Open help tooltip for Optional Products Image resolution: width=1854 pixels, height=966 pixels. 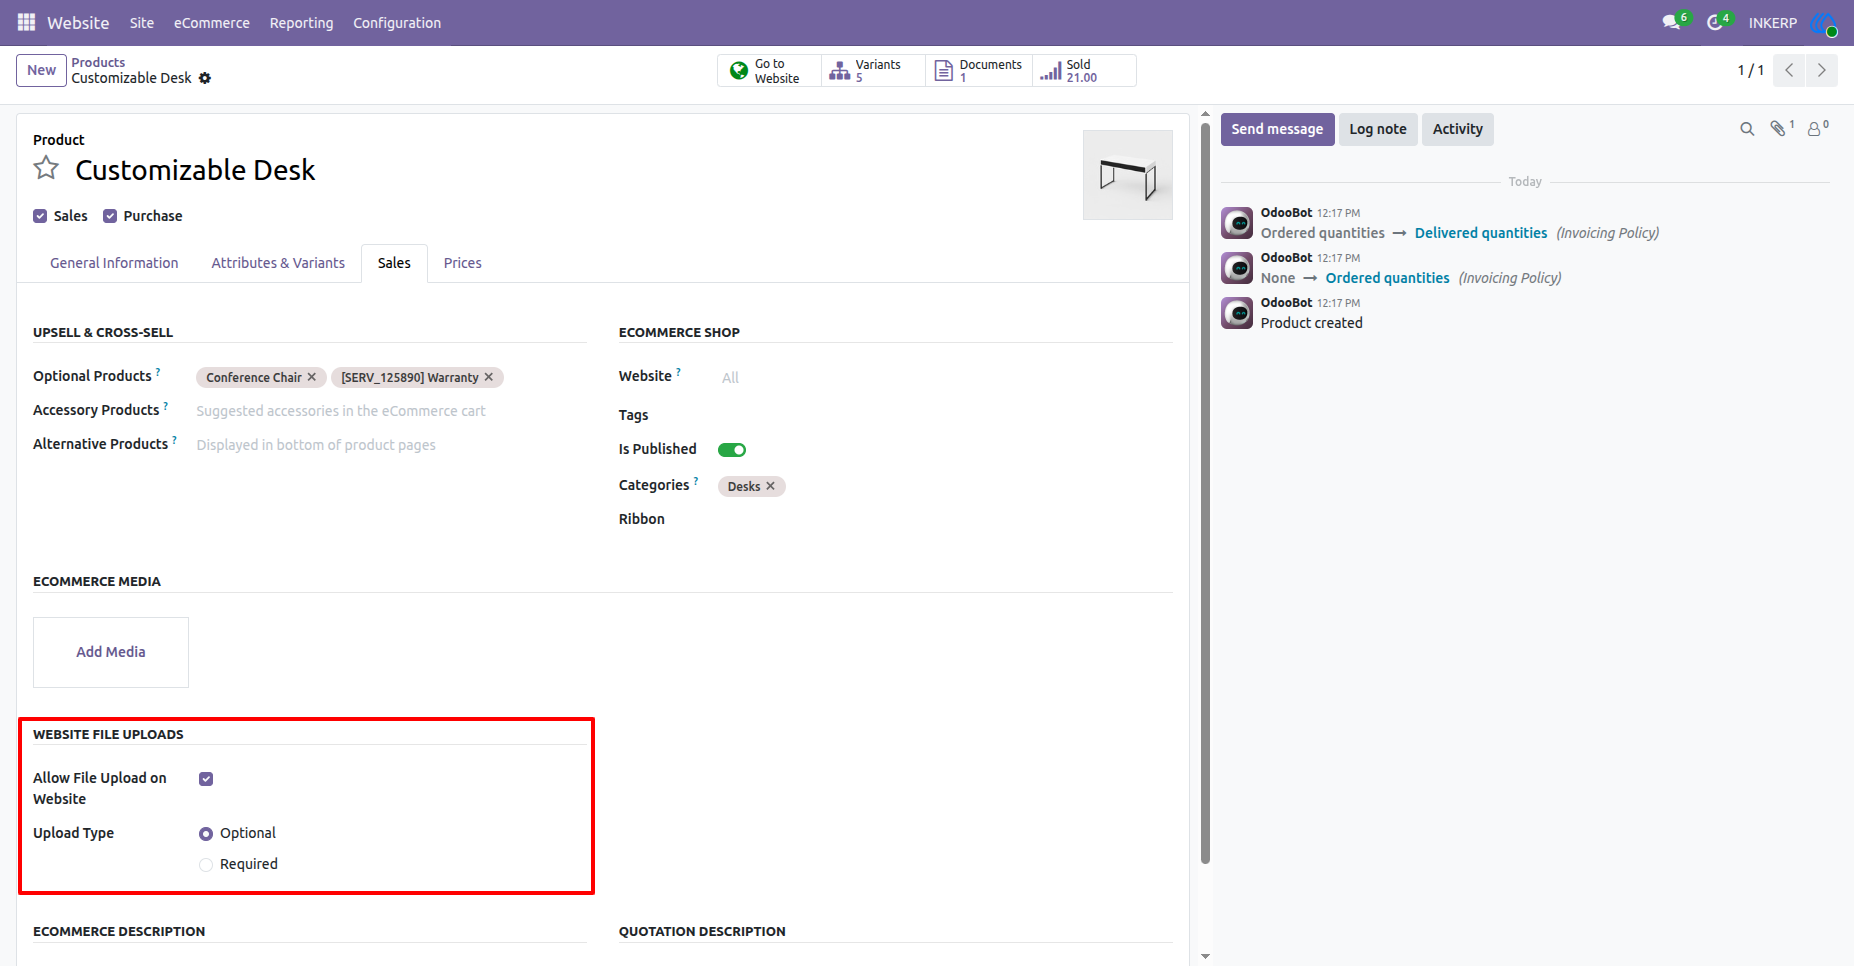click(x=158, y=372)
